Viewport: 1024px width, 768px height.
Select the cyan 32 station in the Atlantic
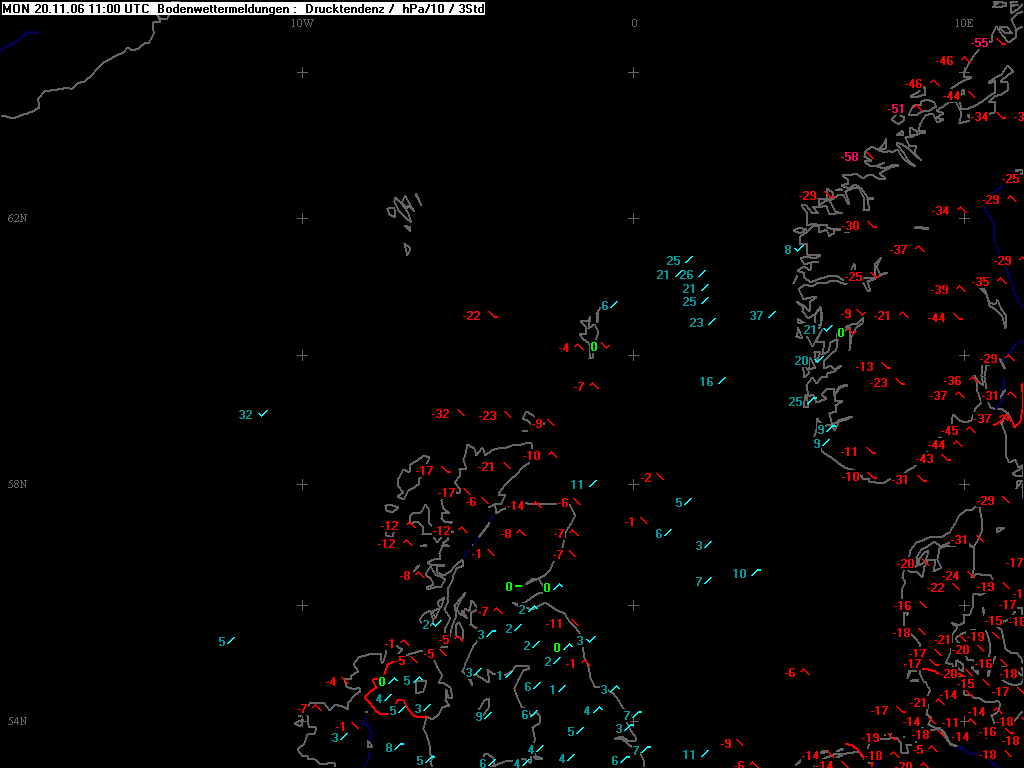click(246, 415)
